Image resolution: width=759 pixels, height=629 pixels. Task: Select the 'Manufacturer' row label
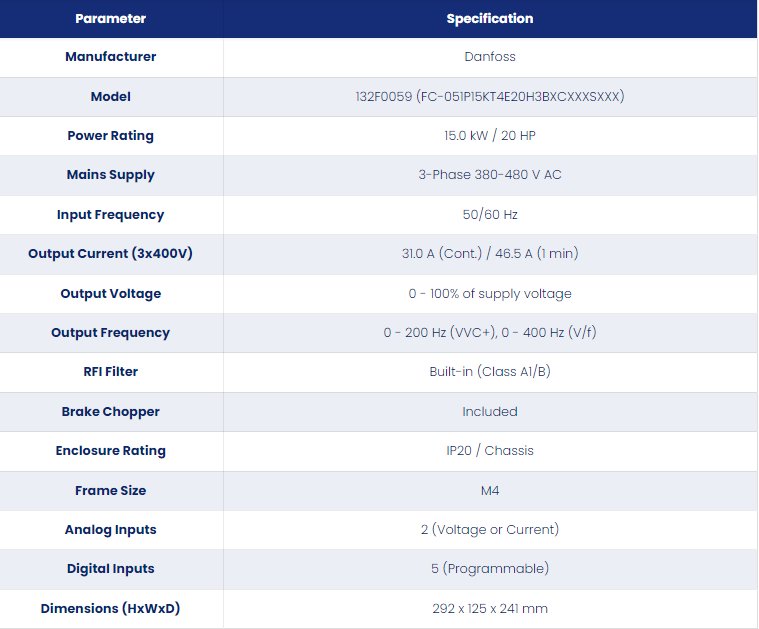[110, 57]
